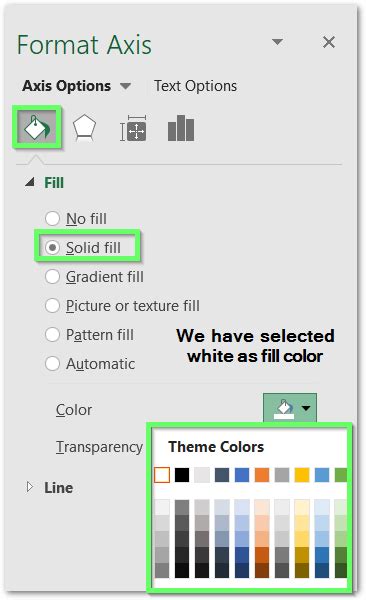
Task: Switch to Text Options tab
Action: 195,86
